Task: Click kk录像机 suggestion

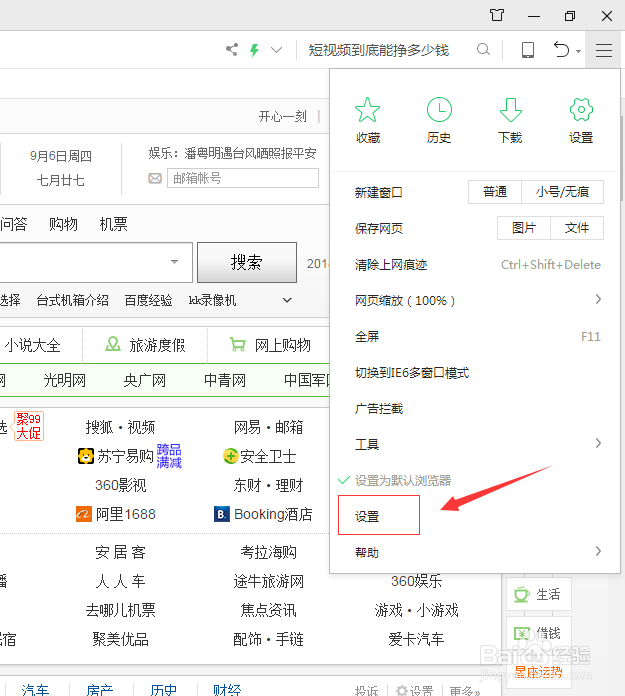Action: pyautogui.click(x=212, y=301)
